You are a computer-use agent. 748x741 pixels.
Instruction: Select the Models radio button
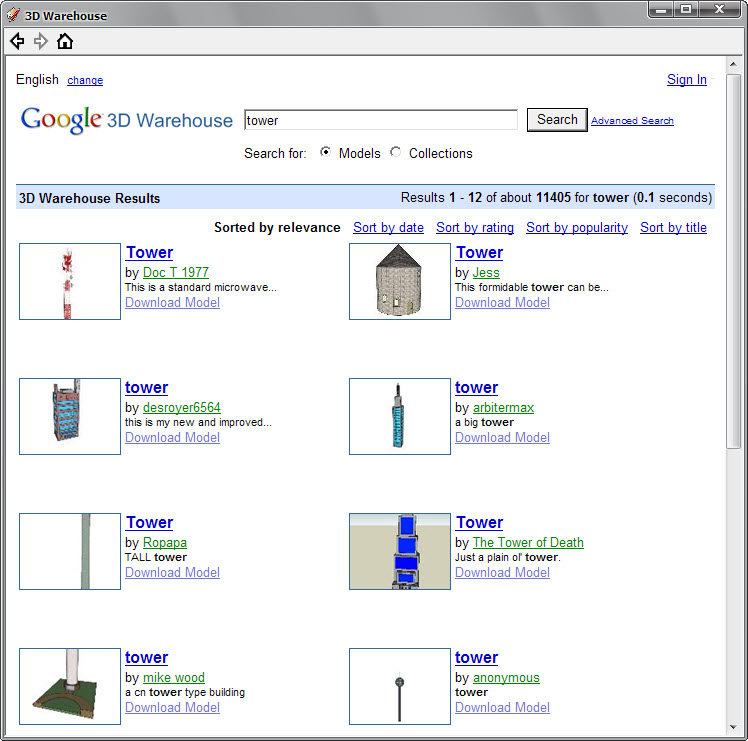325,152
